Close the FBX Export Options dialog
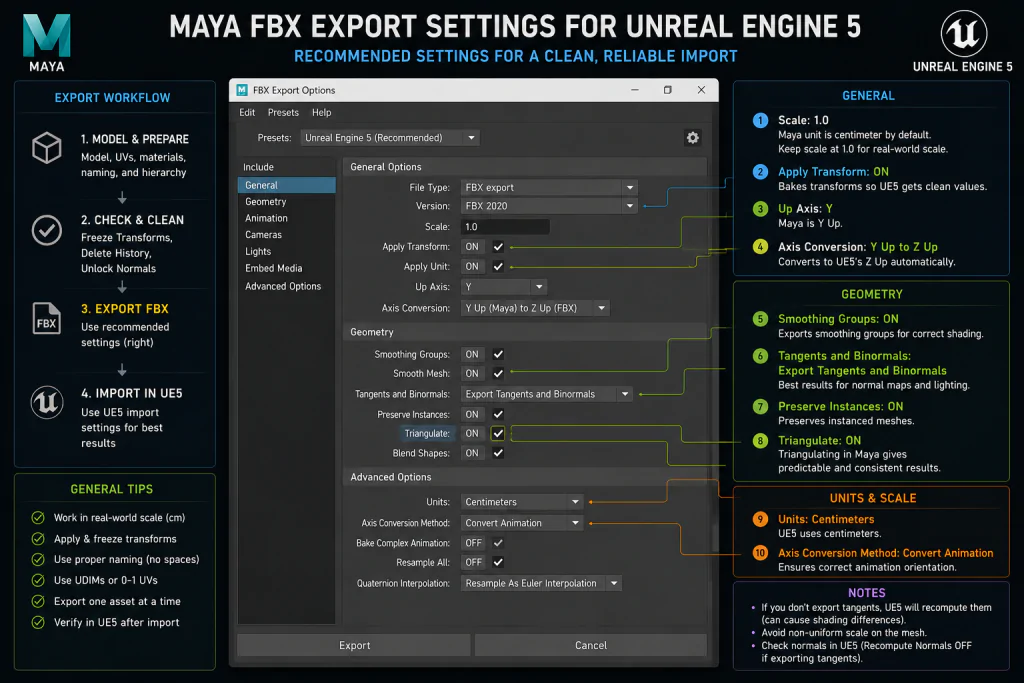This screenshot has height=683, width=1024. [701, 90]
